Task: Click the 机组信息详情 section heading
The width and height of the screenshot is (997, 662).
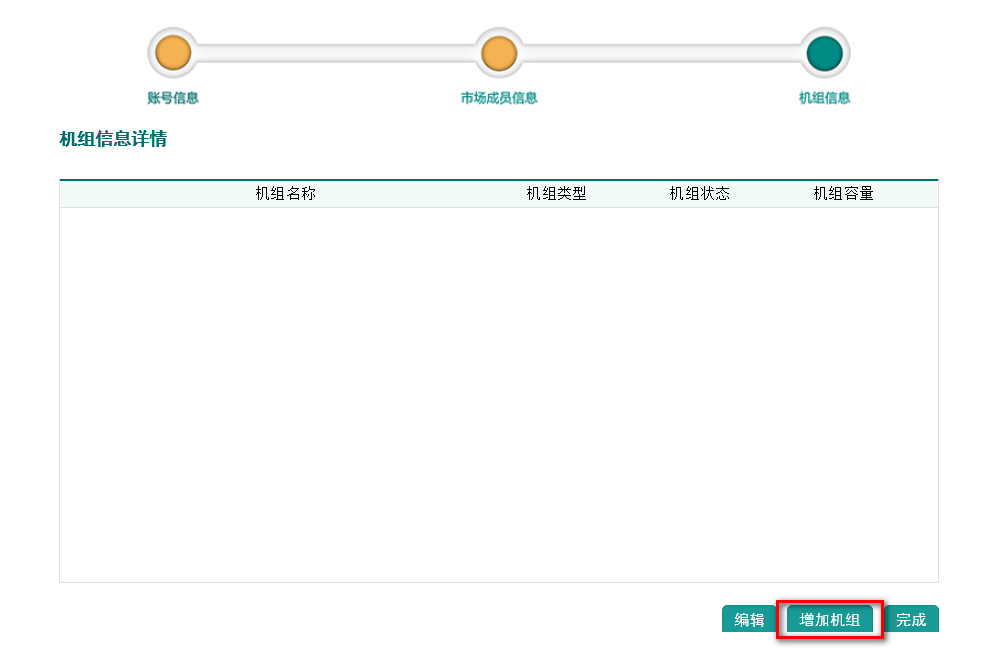Action: point(113,140)
